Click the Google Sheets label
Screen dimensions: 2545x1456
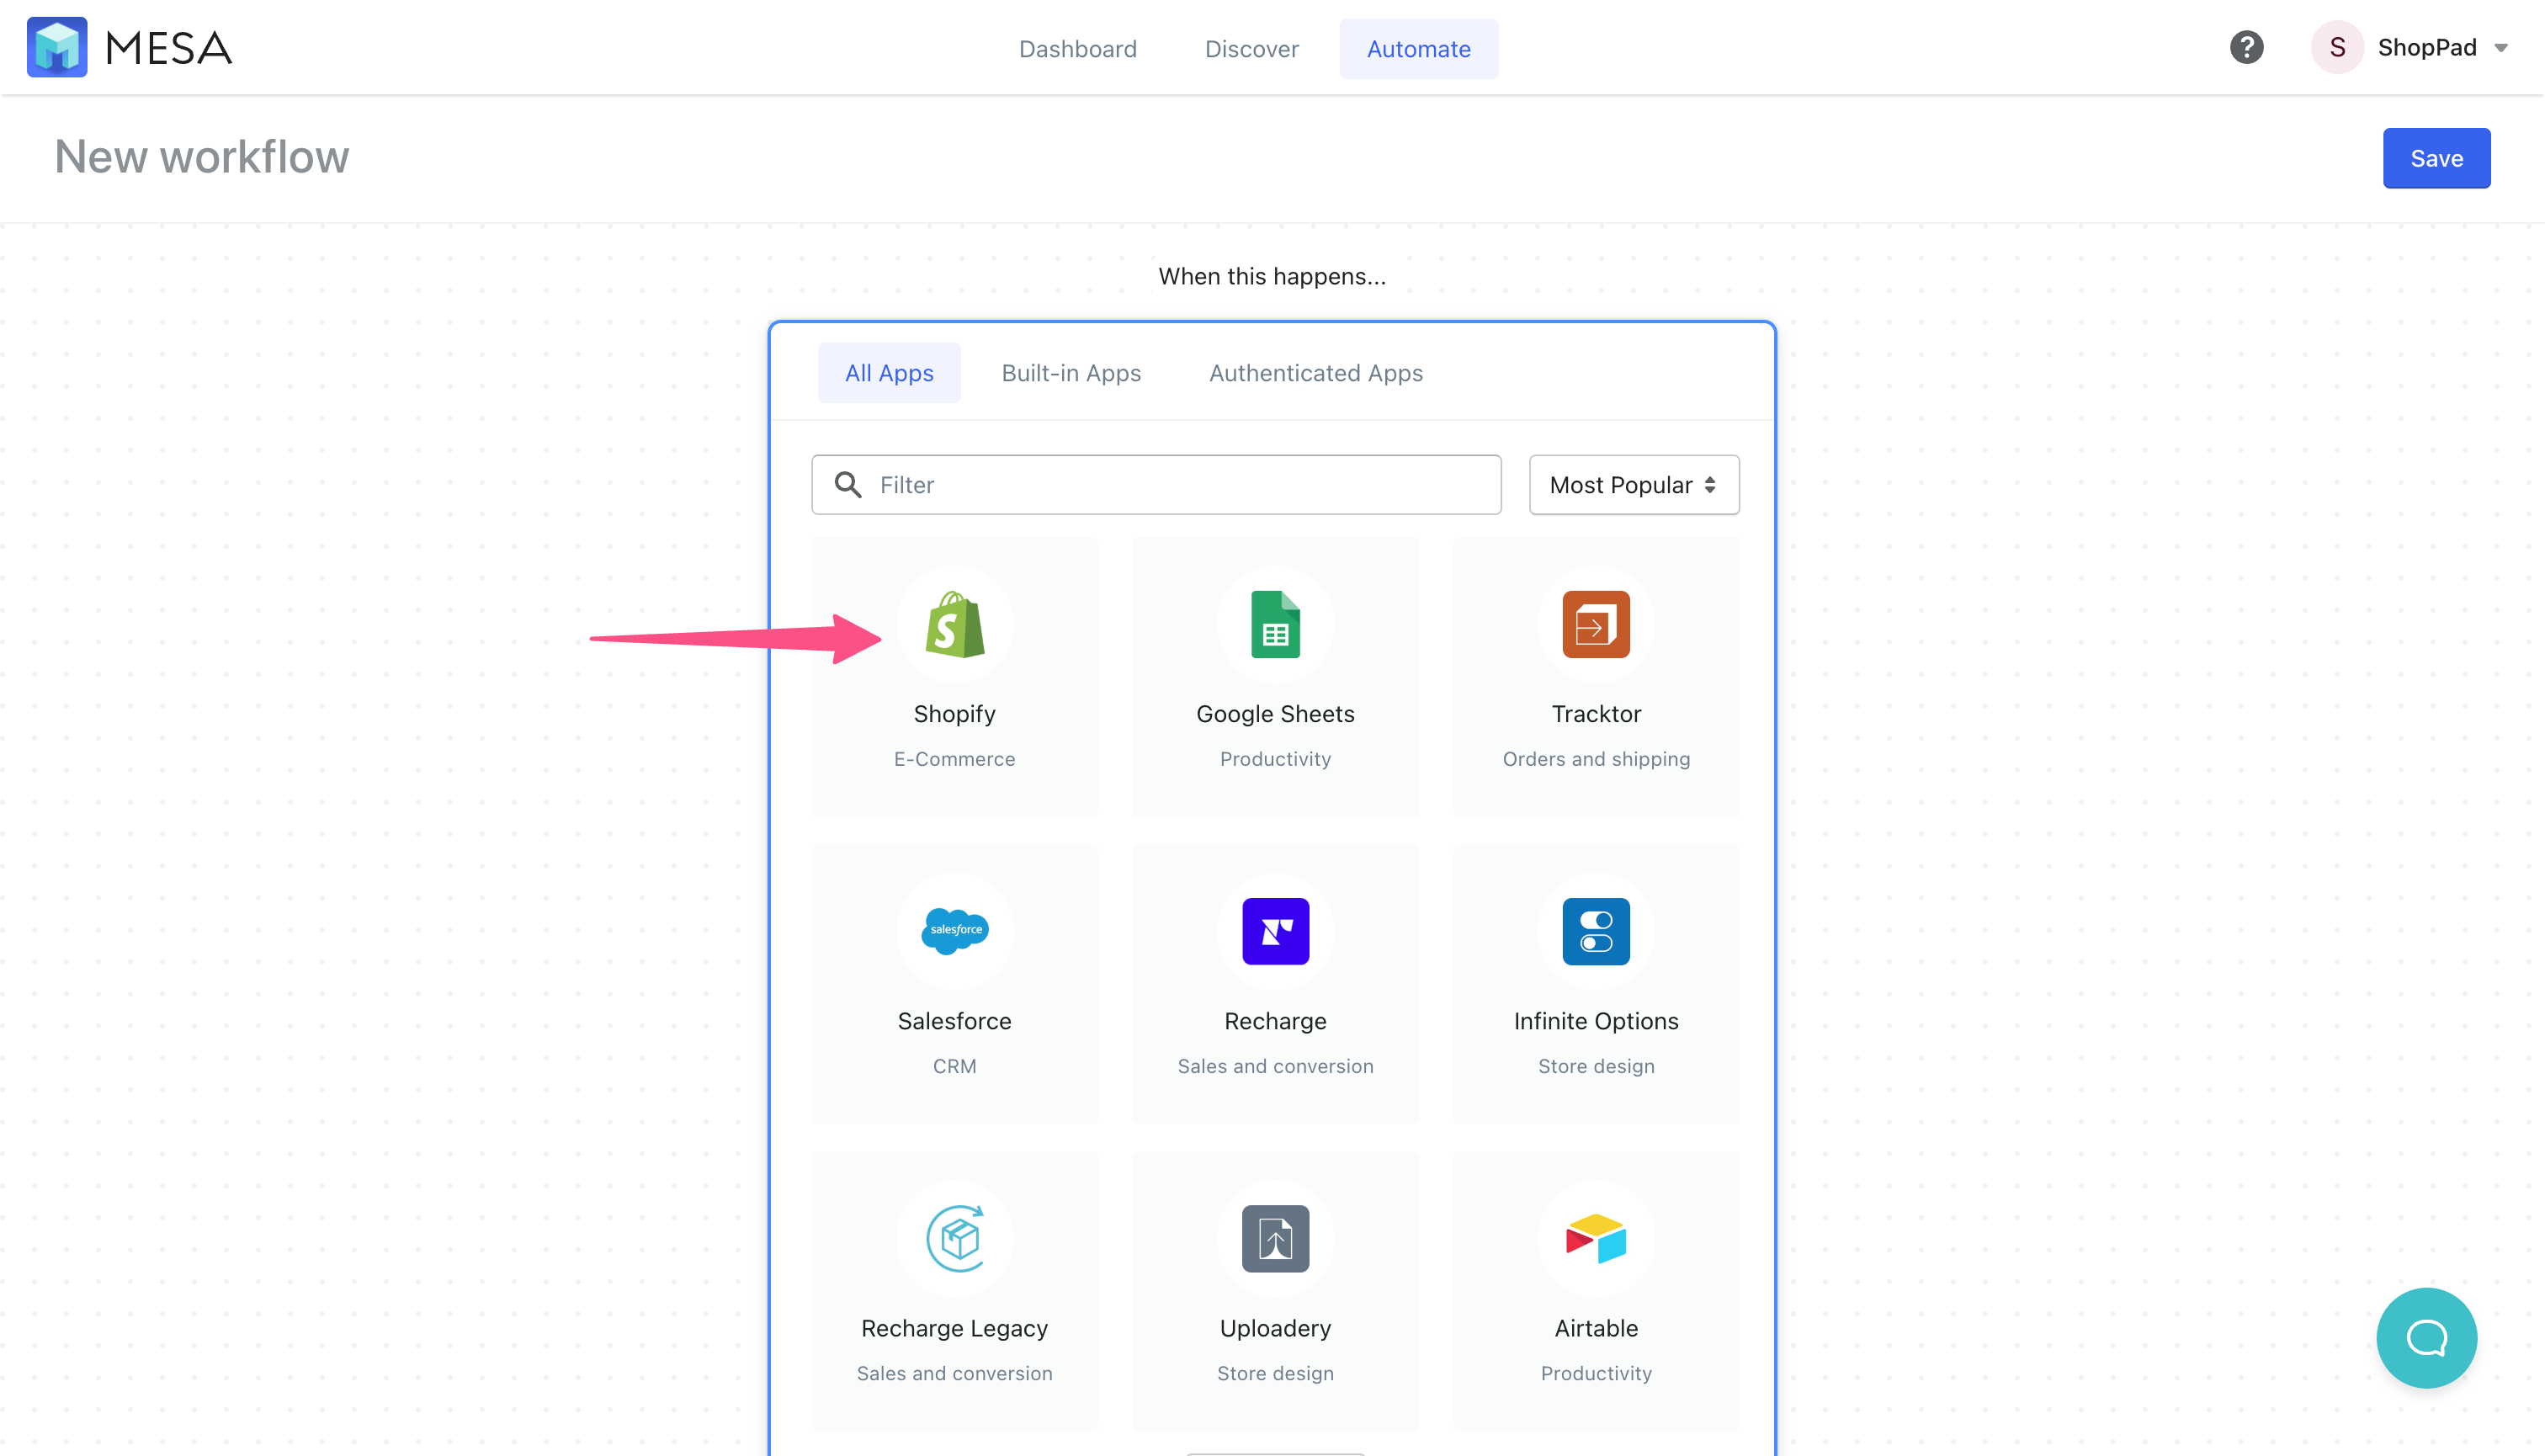1275,714
